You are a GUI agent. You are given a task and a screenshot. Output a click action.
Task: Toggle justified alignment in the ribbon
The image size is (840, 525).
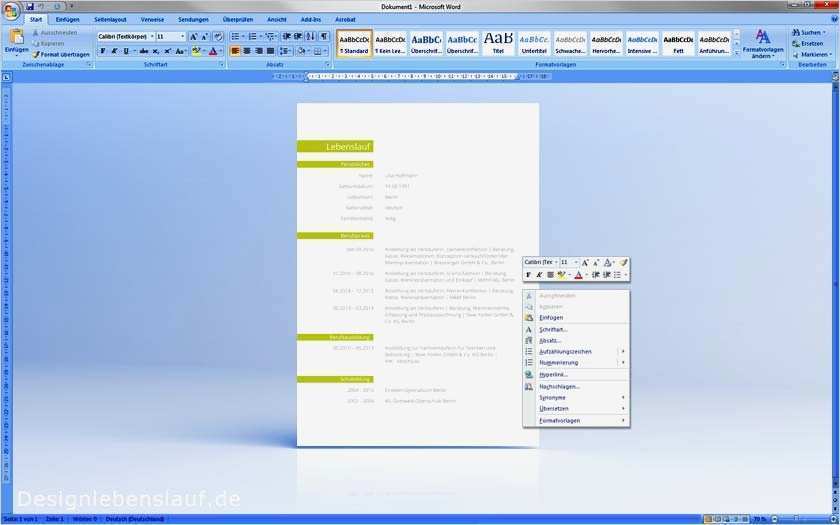pos(271,51)
